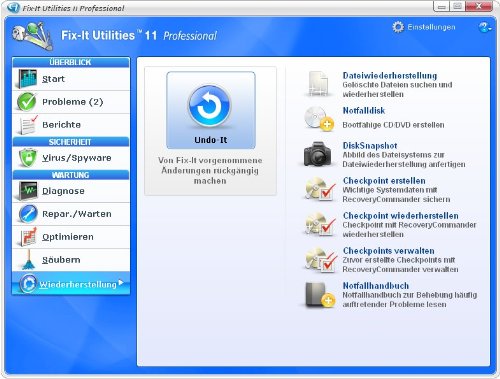
Task: Open the DiskSnapshot link
Action: [x=370, y=146]
